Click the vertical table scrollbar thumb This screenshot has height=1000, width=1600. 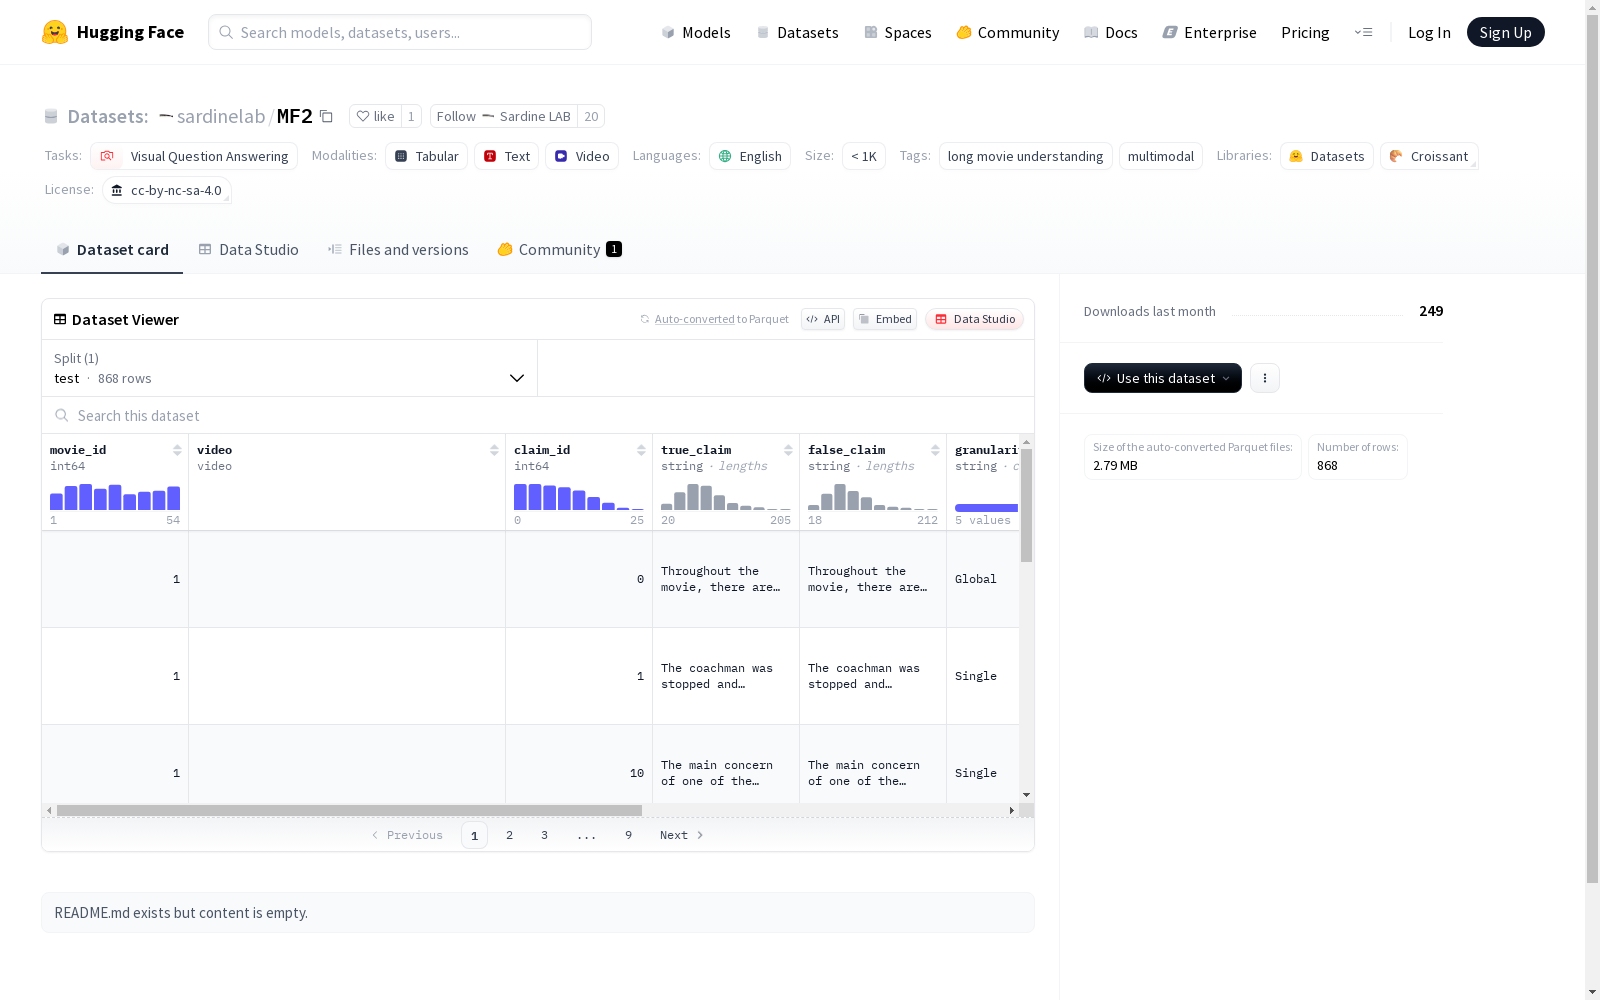pos(1026,505)
